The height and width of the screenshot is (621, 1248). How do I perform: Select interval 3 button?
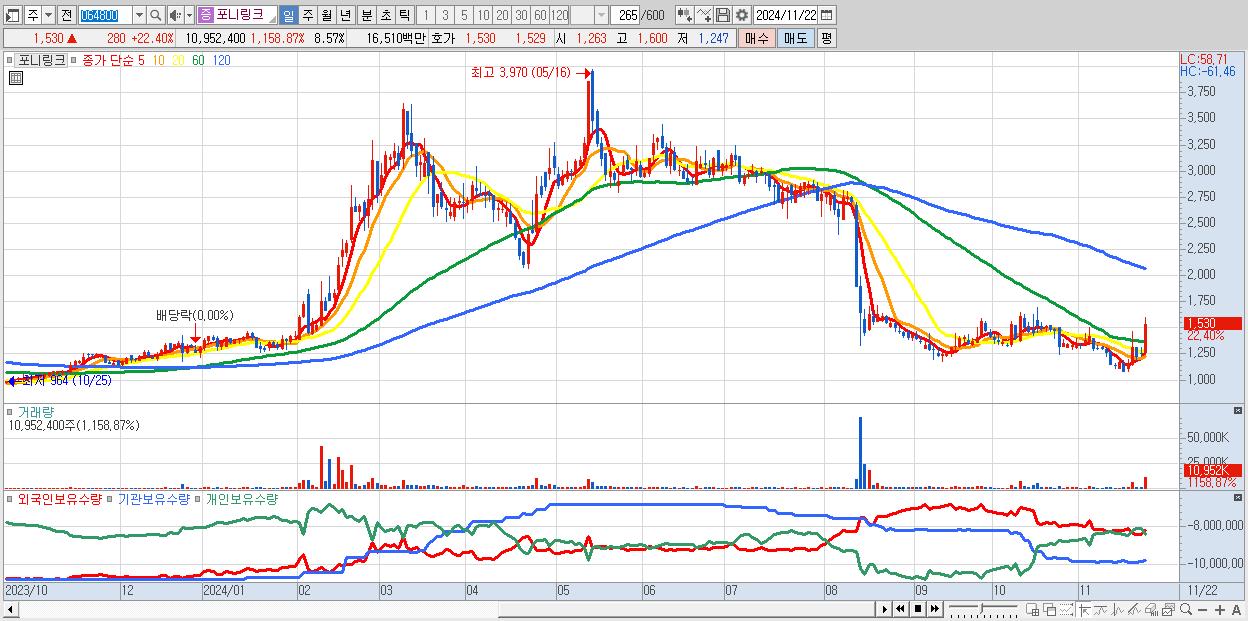(x=445, y=15)
